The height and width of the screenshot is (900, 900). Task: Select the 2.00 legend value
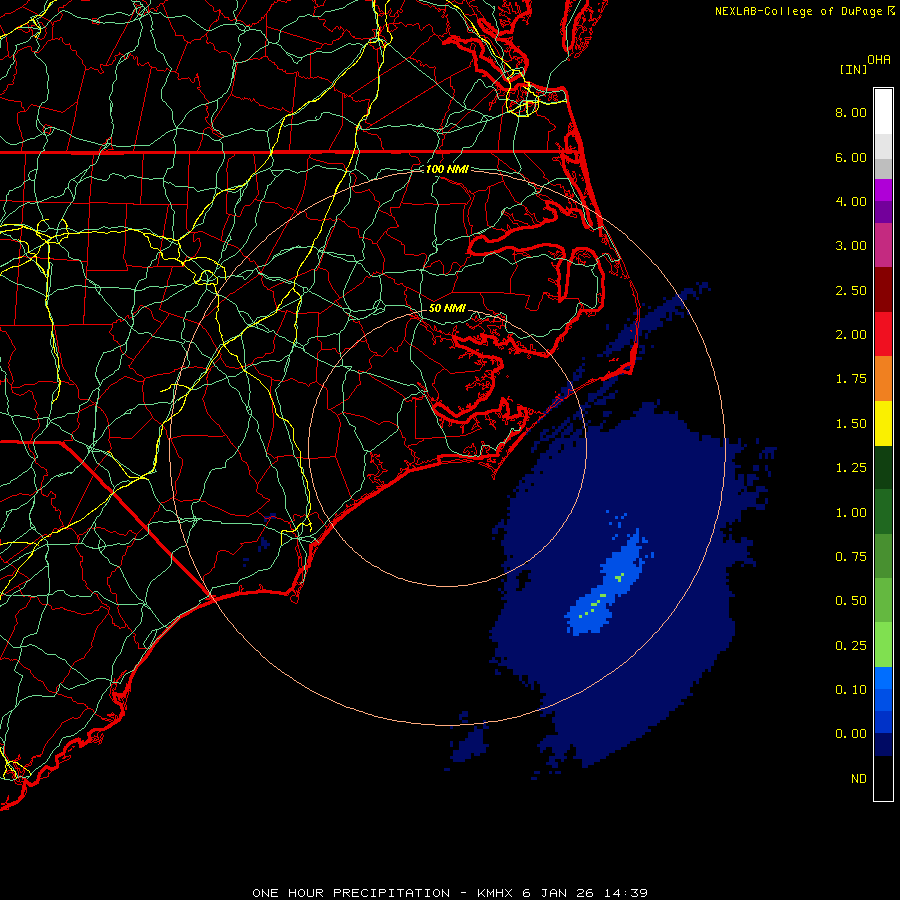(x=851, y=335)
